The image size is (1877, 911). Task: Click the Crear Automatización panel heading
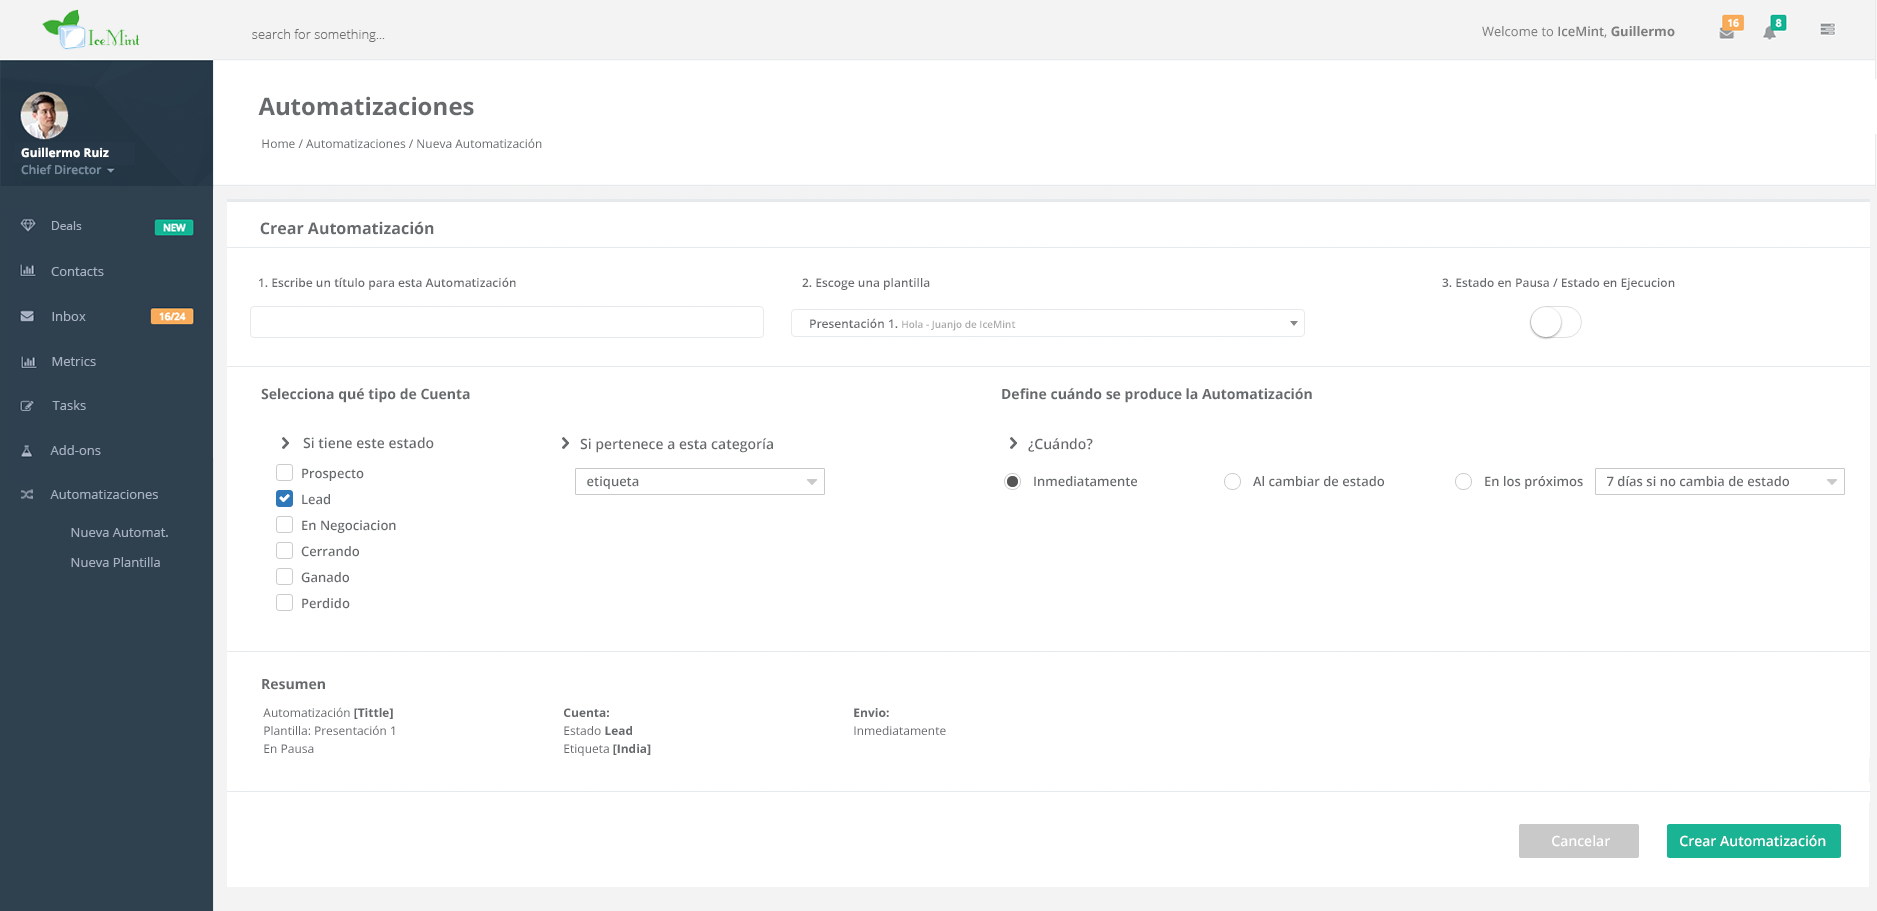347,228
